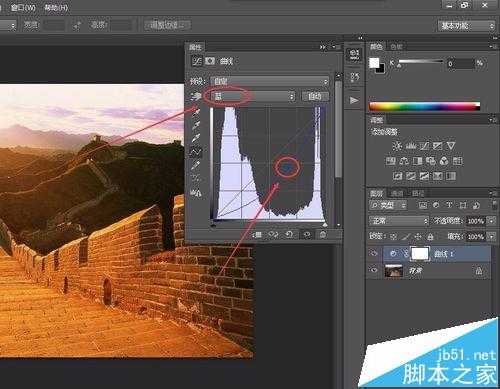Click the K grayscale slider
Viewport: 500px width, 389px height.
click(421, 62)
